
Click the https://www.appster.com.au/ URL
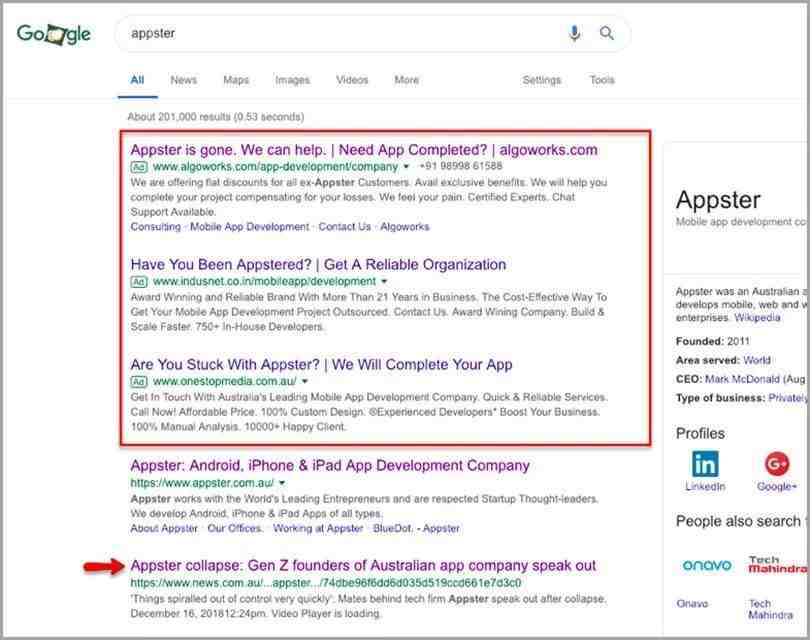202,483
